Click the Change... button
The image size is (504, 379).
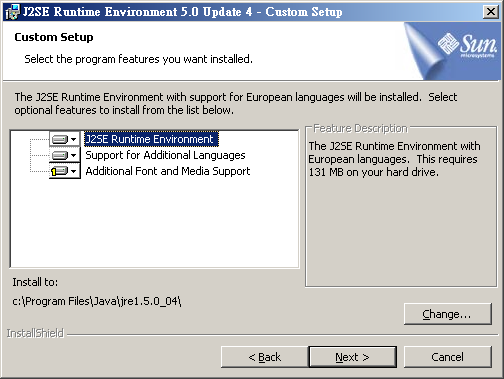click(x=448, y=314)
